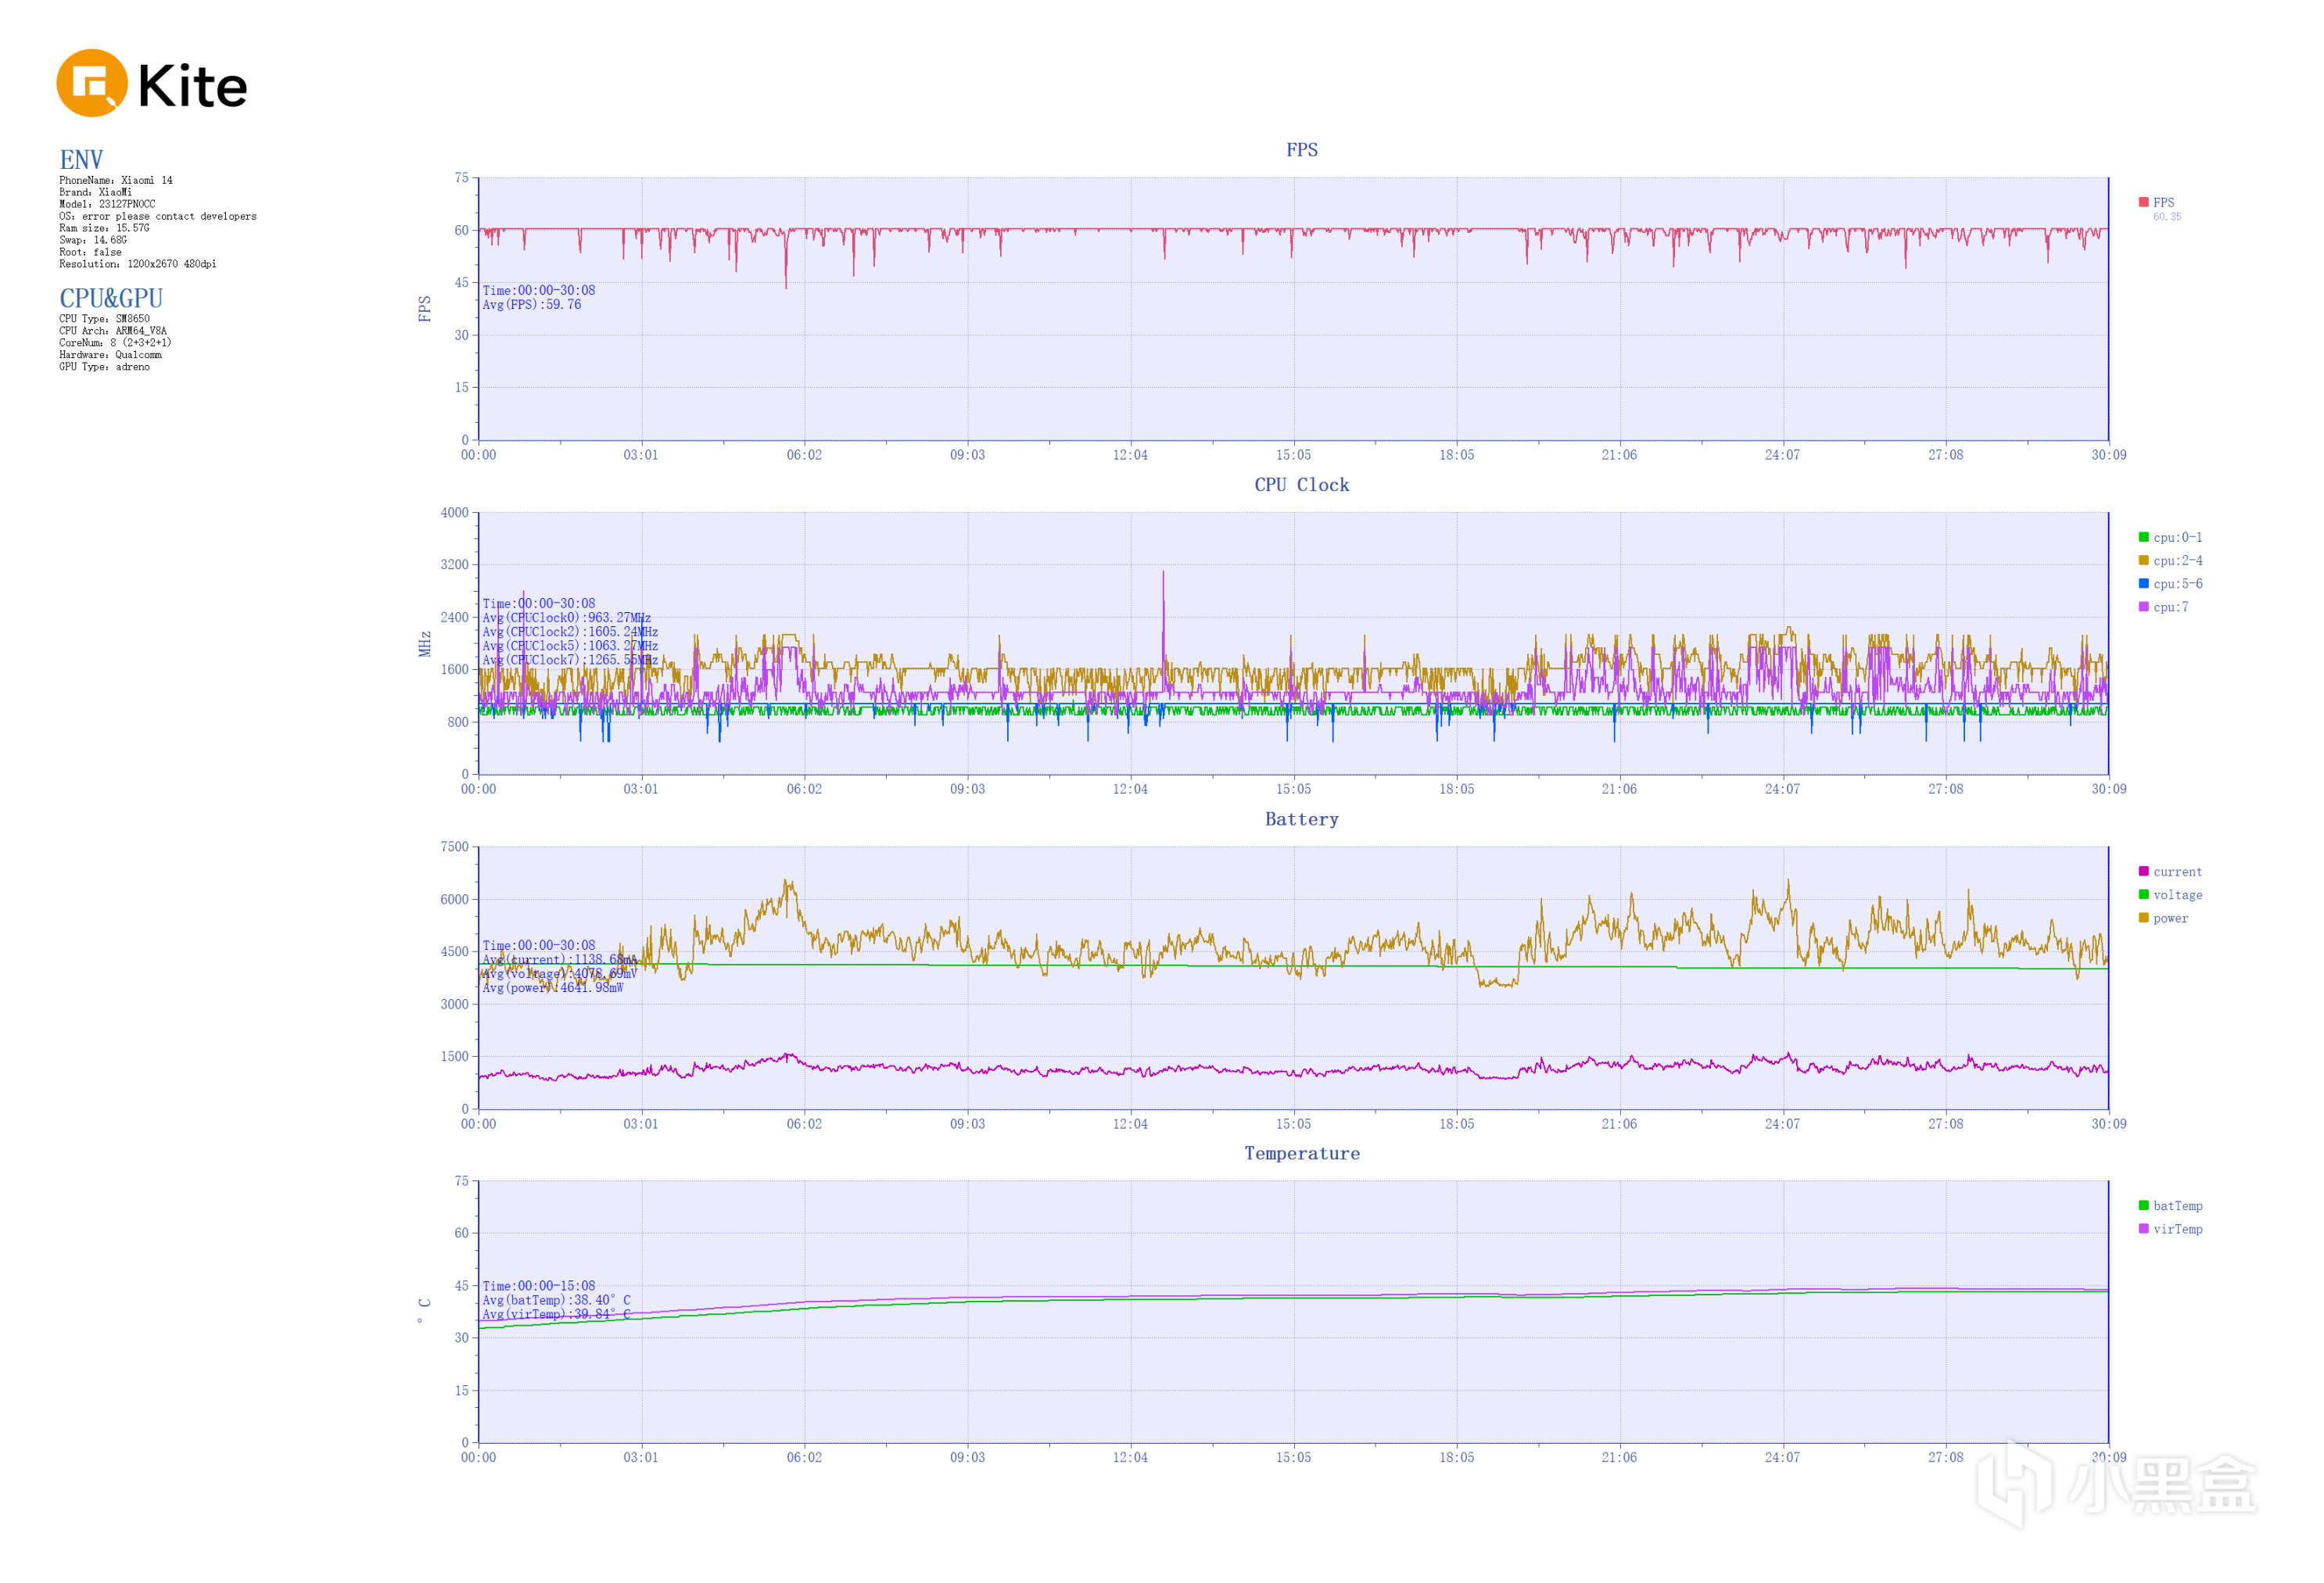The width and height of the screenshot is (2324, 1583).
Task: Click the CPU&GPU section heading
Action: pos(110,298)
